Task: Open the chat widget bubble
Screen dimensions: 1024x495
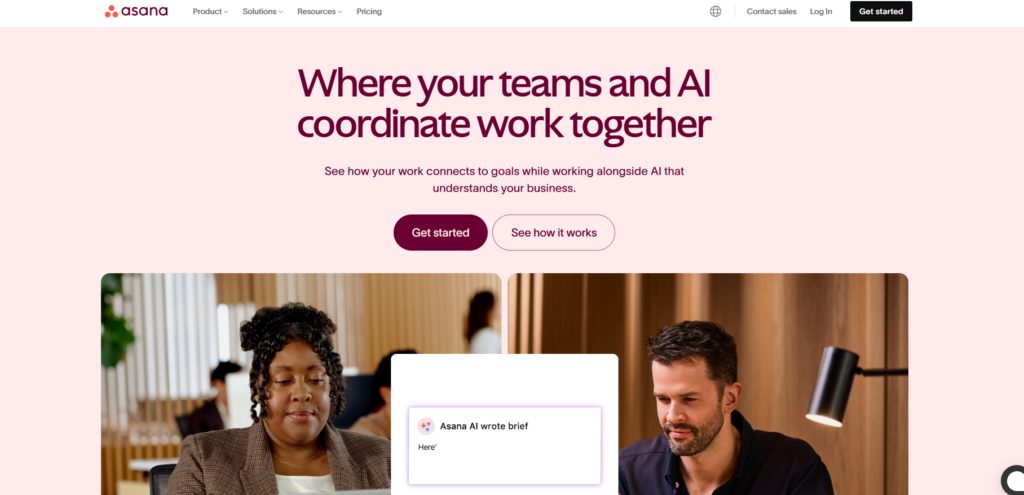Action: coord(1014,480)
